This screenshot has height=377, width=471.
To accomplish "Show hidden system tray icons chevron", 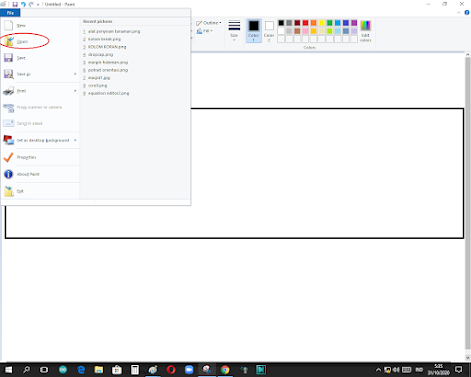I will (378, 370).
